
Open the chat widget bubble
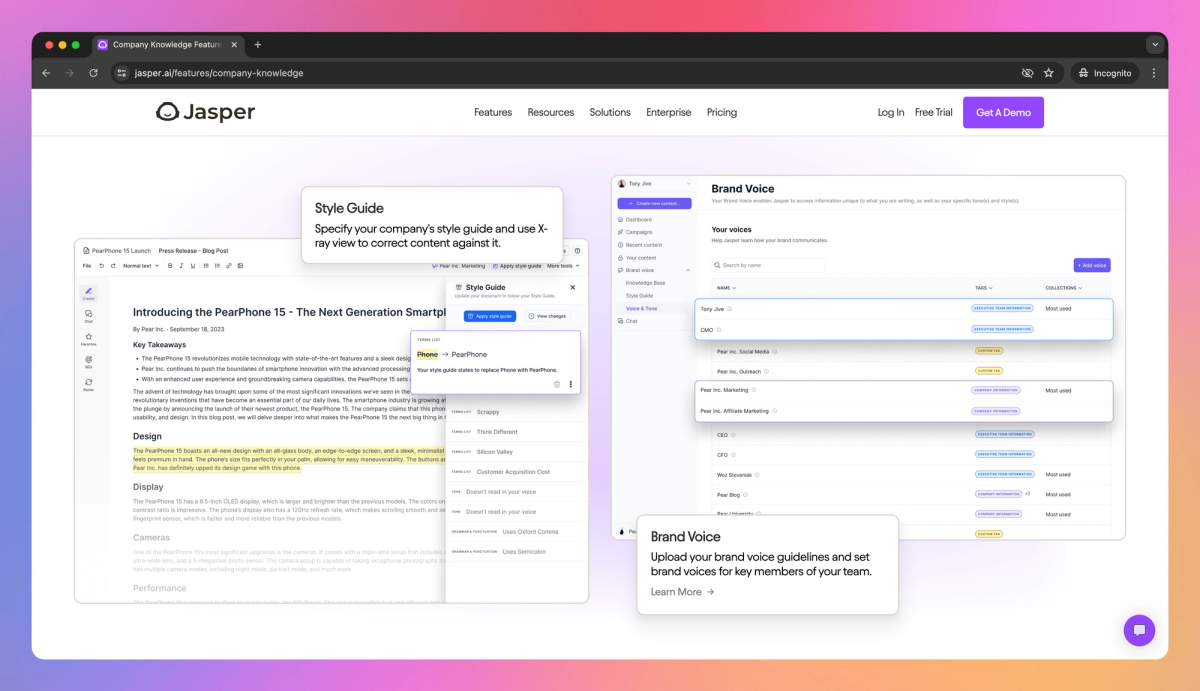click(1139, 630)
